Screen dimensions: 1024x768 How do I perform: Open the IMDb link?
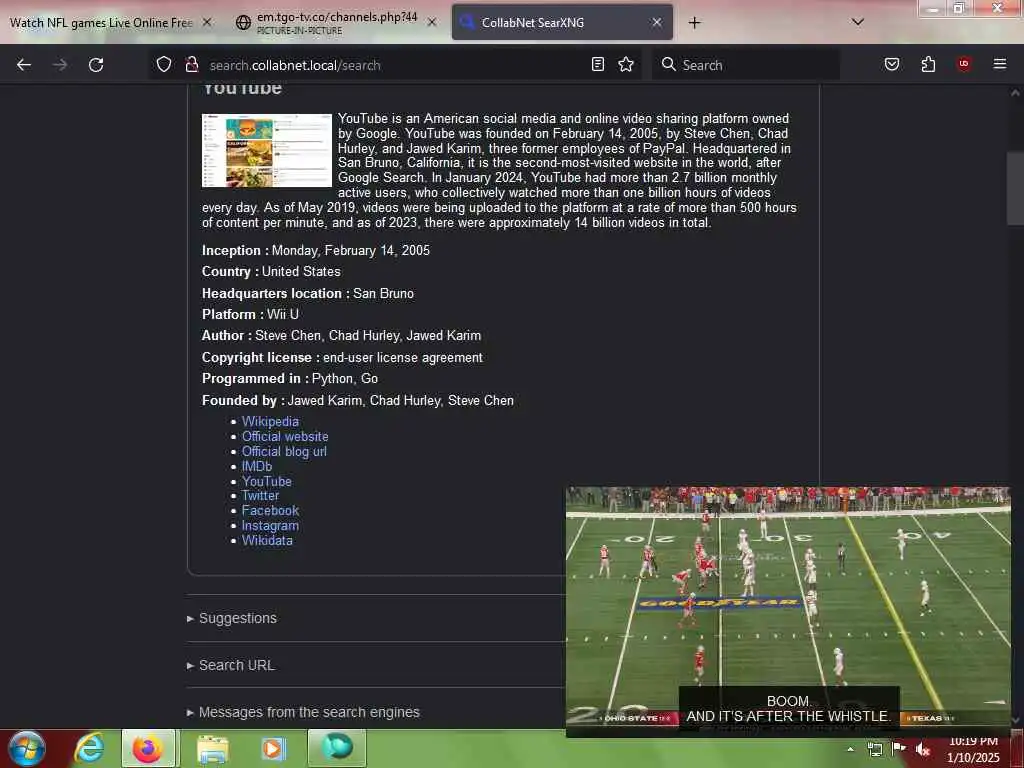click(257, 467)
